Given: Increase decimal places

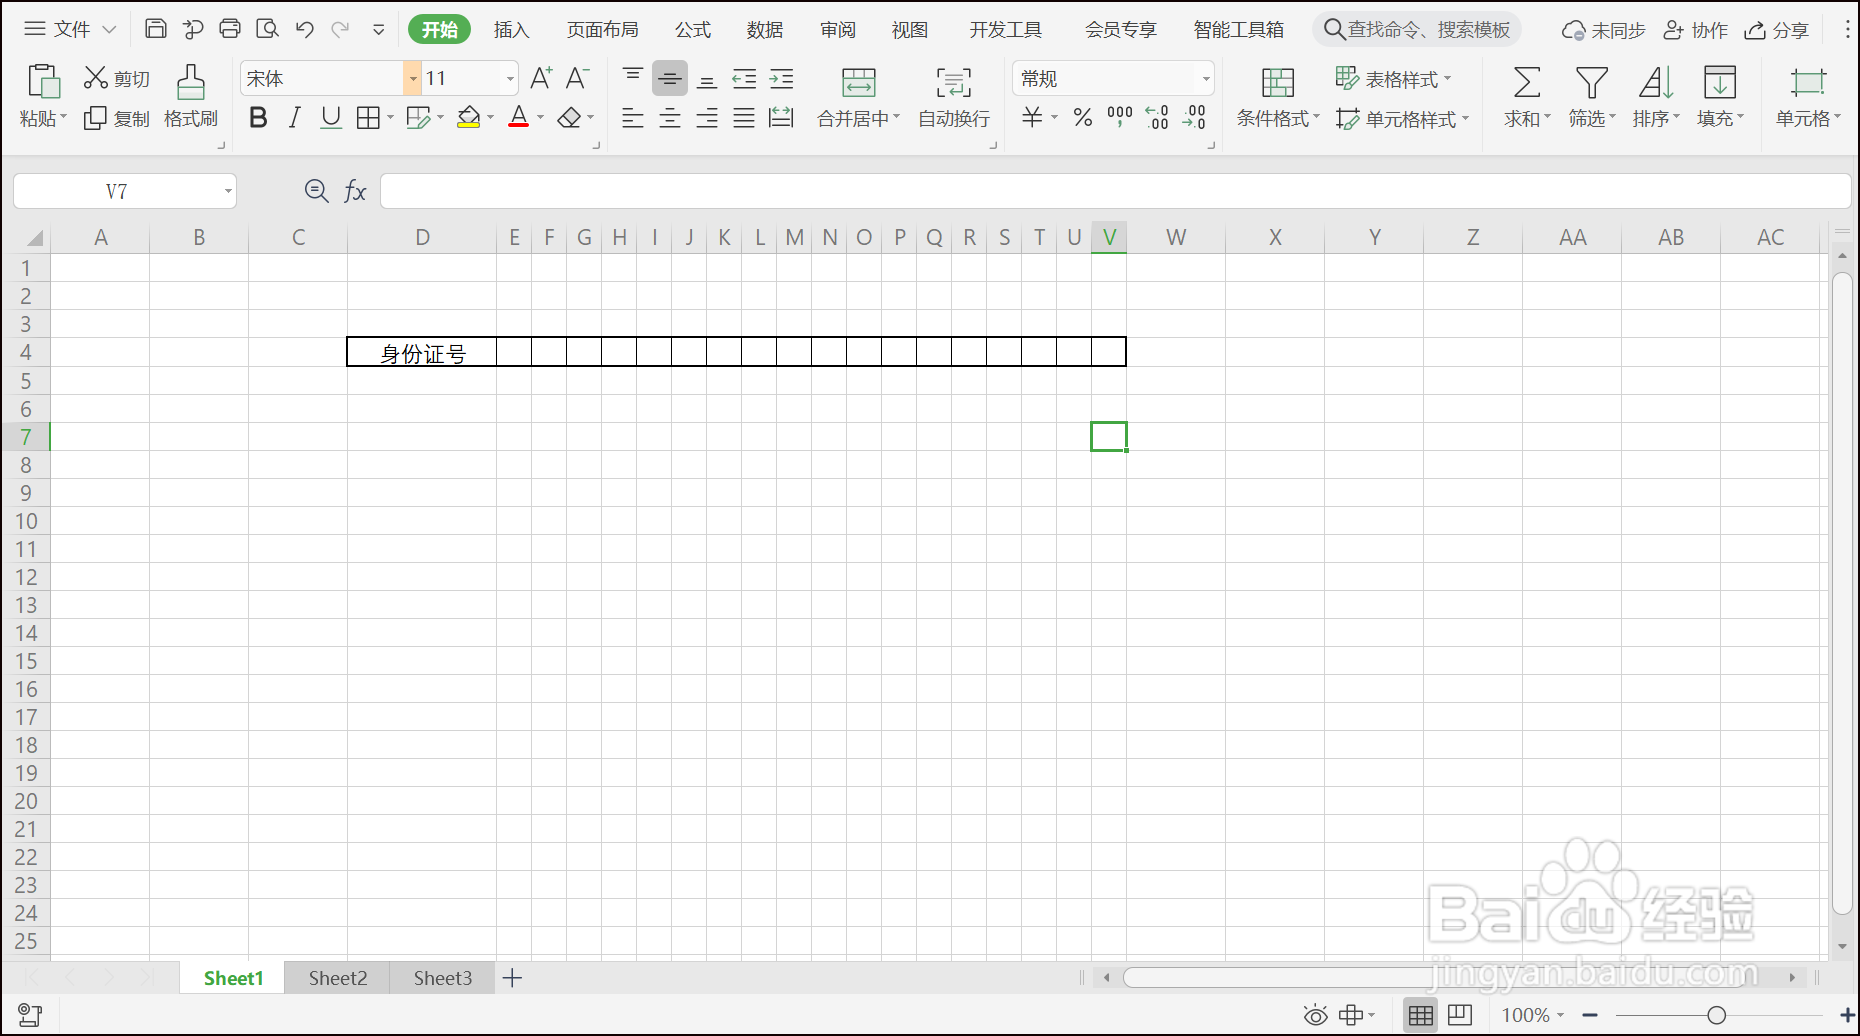Looking at the screenshot, I should (1157, 118).
